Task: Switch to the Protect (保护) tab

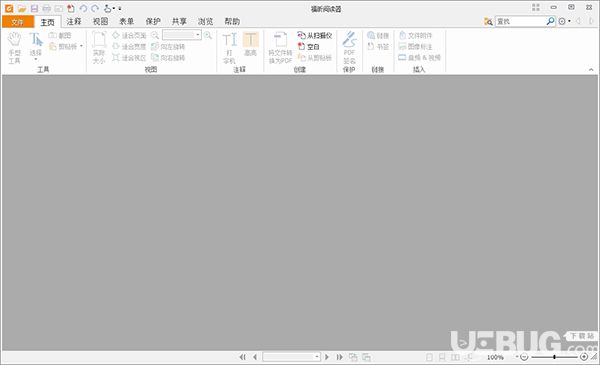Action: tap(153, 21)
